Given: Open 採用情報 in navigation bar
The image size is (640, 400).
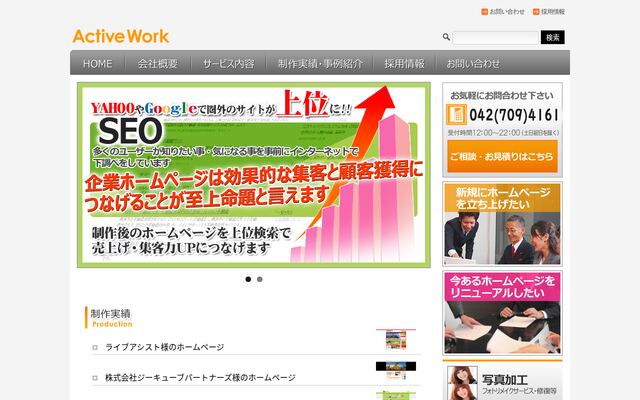Looking at the screenshot, I should coord(404,64).
